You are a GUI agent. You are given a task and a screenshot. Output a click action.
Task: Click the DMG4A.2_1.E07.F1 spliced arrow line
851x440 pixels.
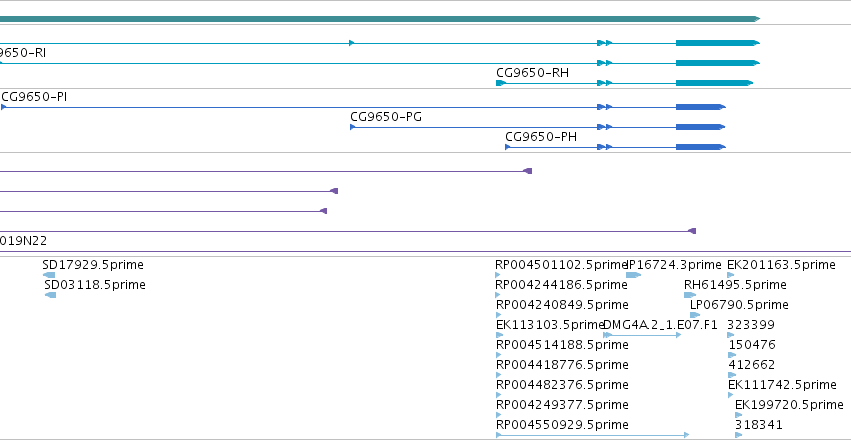(642, 335)
